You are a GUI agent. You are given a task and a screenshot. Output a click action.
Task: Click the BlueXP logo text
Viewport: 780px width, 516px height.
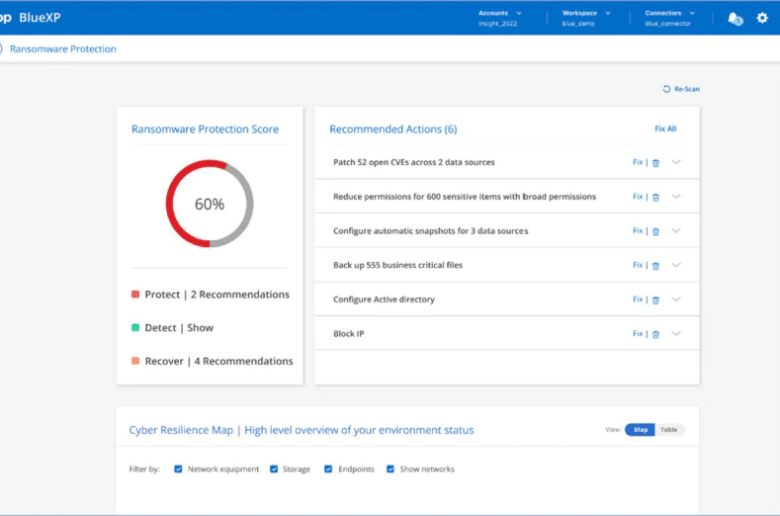(x=40, y=17)
